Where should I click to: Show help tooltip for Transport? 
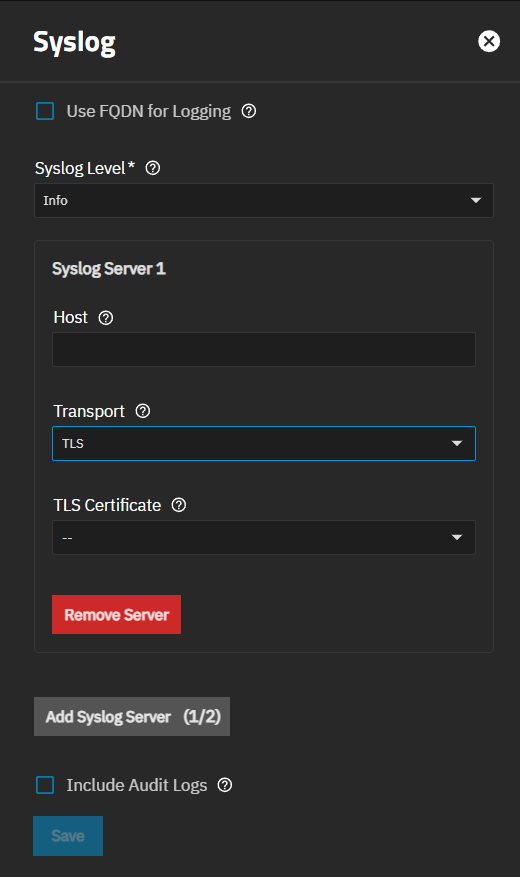click(x=143, y=412)
